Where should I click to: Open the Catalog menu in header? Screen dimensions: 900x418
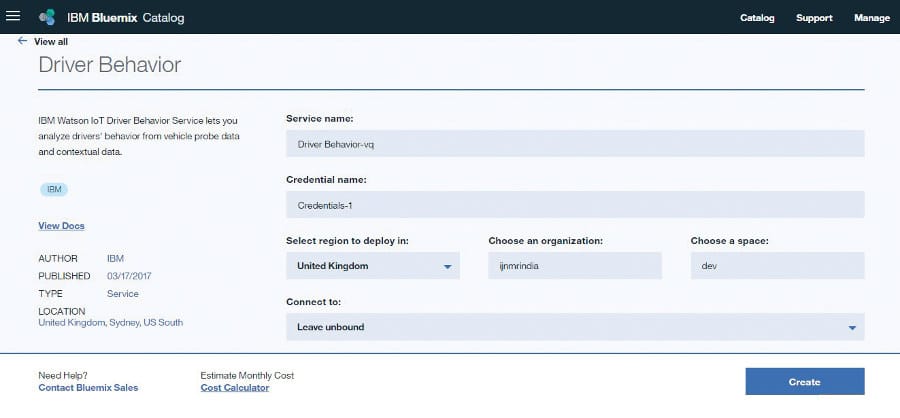tap(757, 18)
